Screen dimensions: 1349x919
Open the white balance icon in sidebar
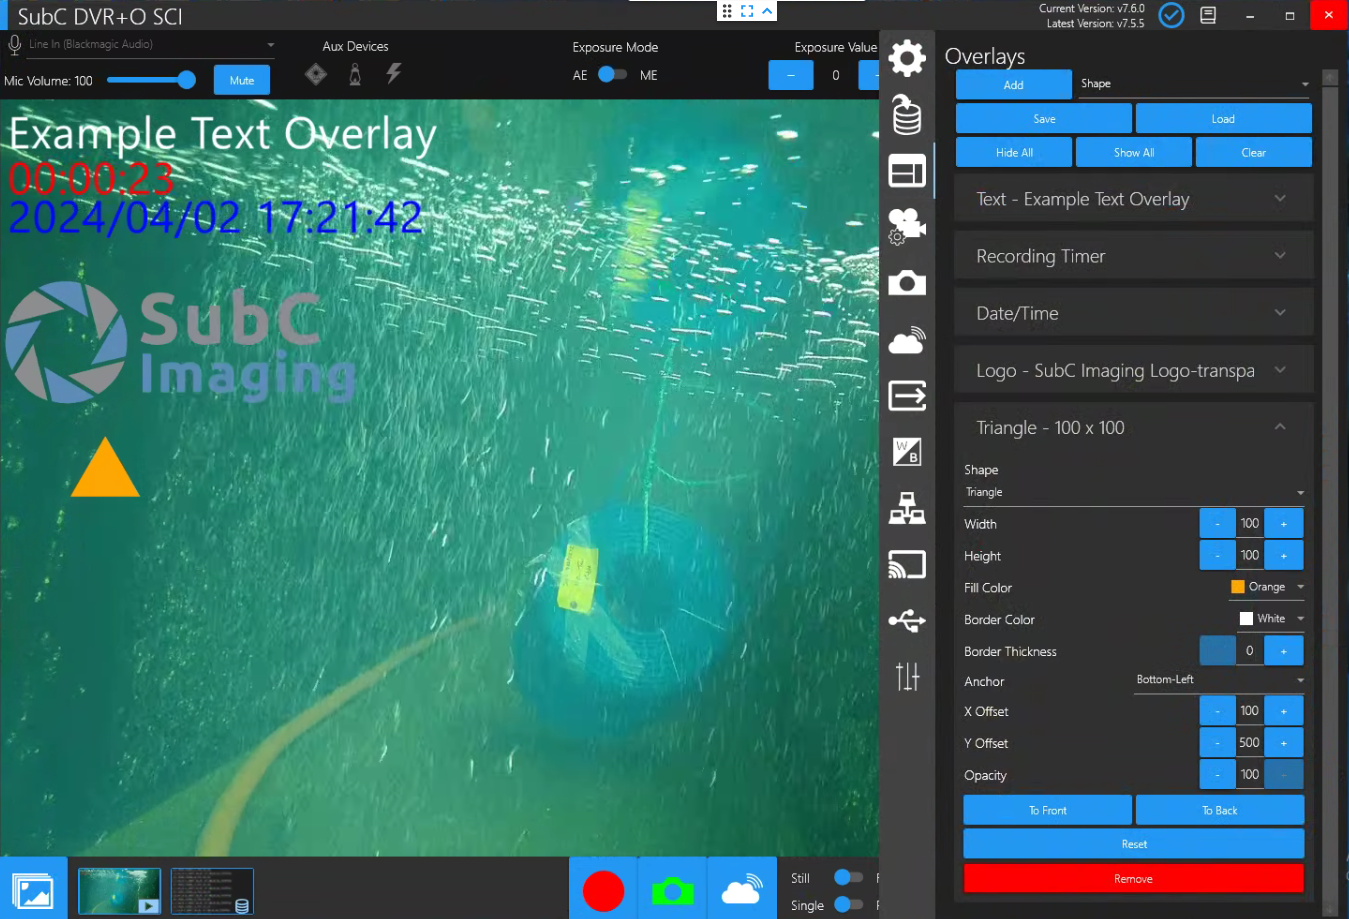tap(907, 452)
